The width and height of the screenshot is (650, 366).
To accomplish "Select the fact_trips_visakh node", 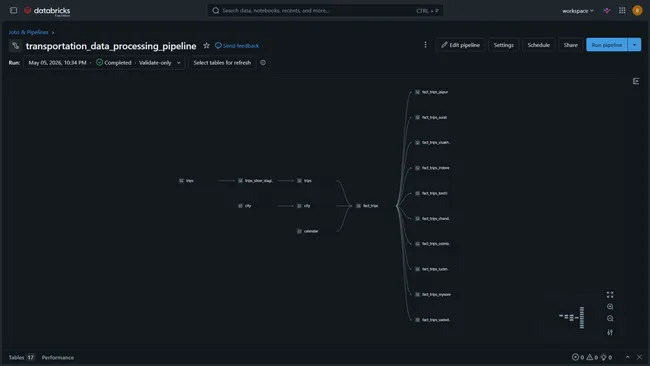I will click(433, 143).
